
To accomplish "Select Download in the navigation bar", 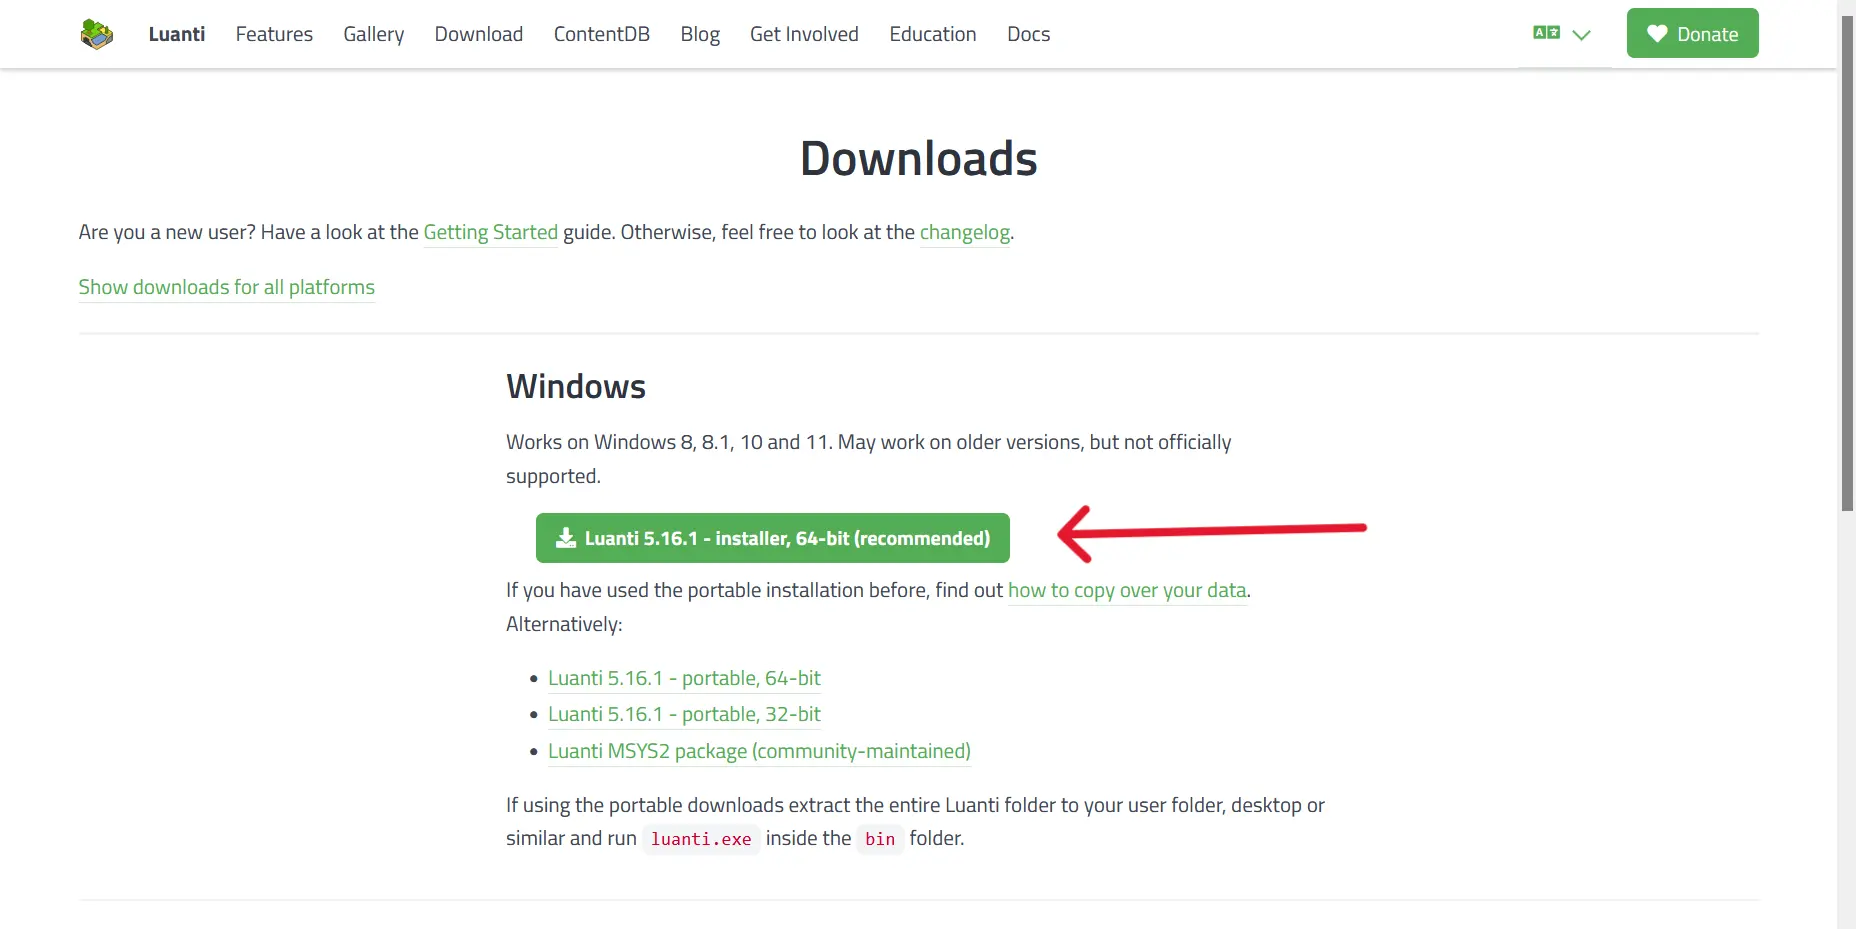I will (479, 34).
